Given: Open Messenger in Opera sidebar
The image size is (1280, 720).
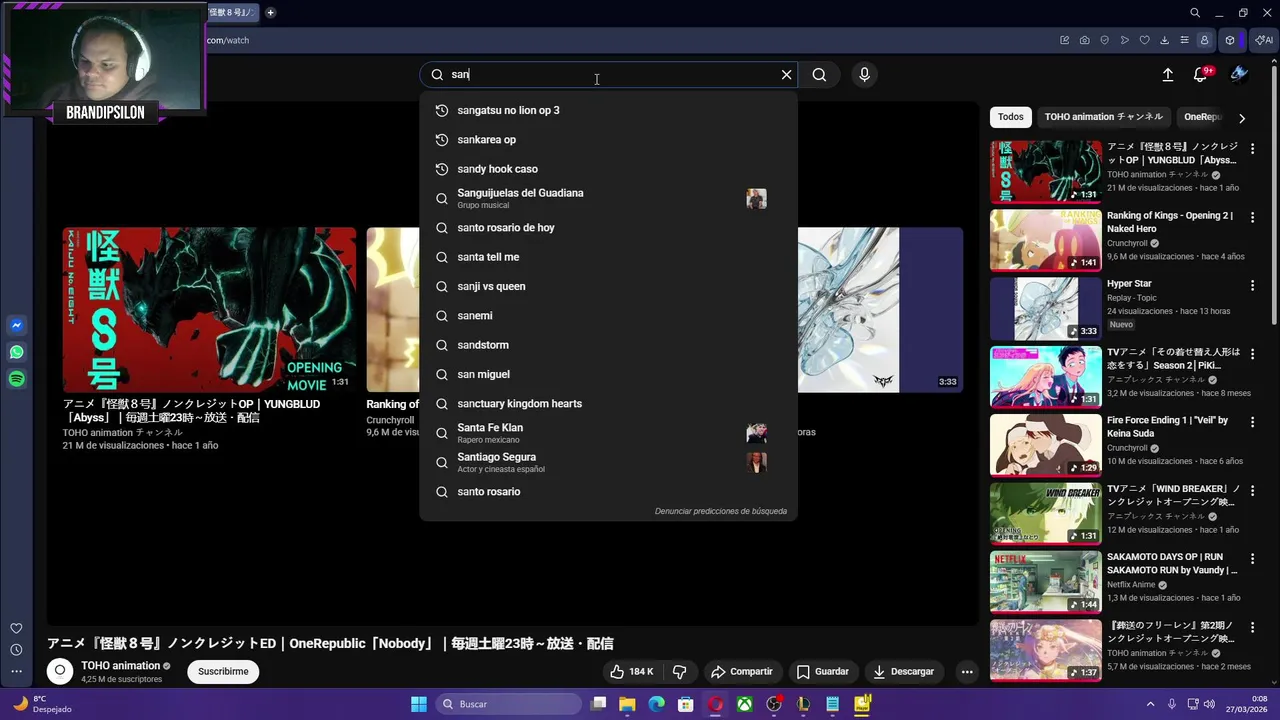Looking at the screenshot, I should pos(16,326).
